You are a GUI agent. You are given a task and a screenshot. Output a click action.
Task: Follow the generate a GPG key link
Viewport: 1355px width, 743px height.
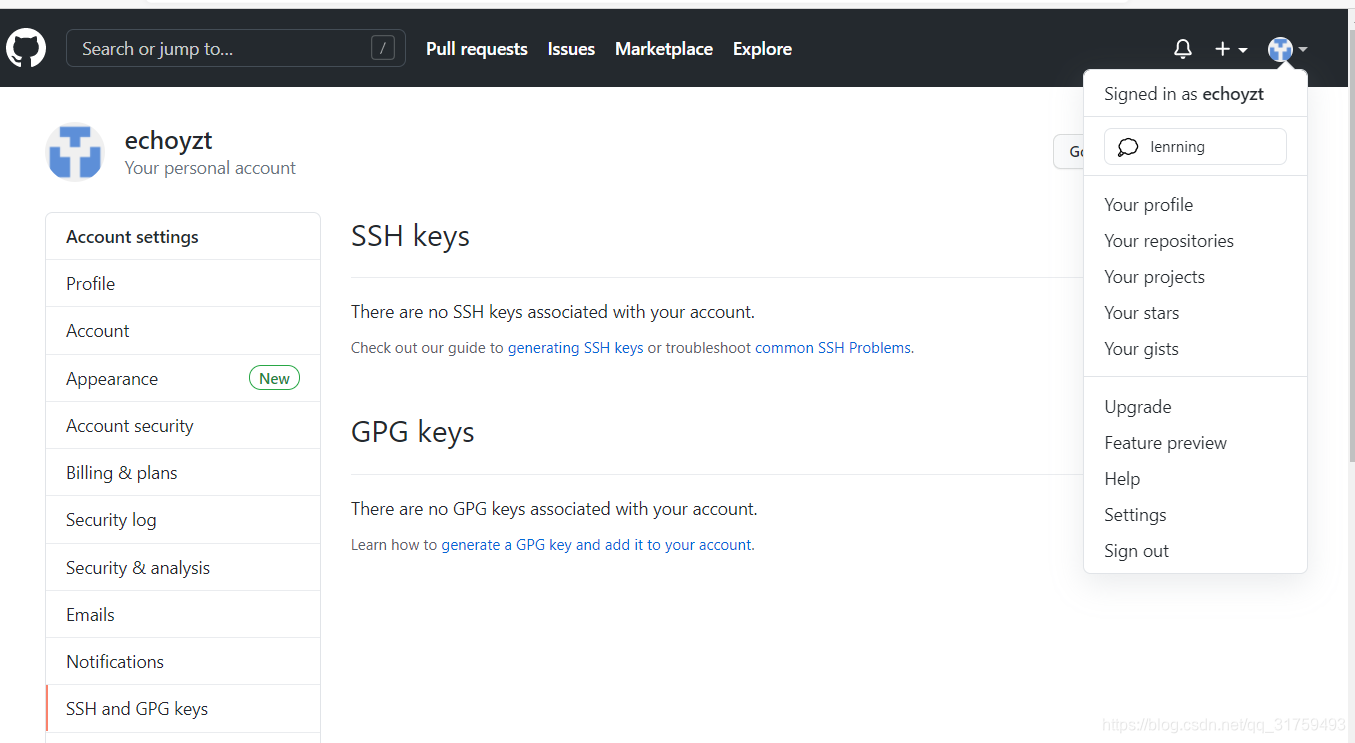coord(596,545)
